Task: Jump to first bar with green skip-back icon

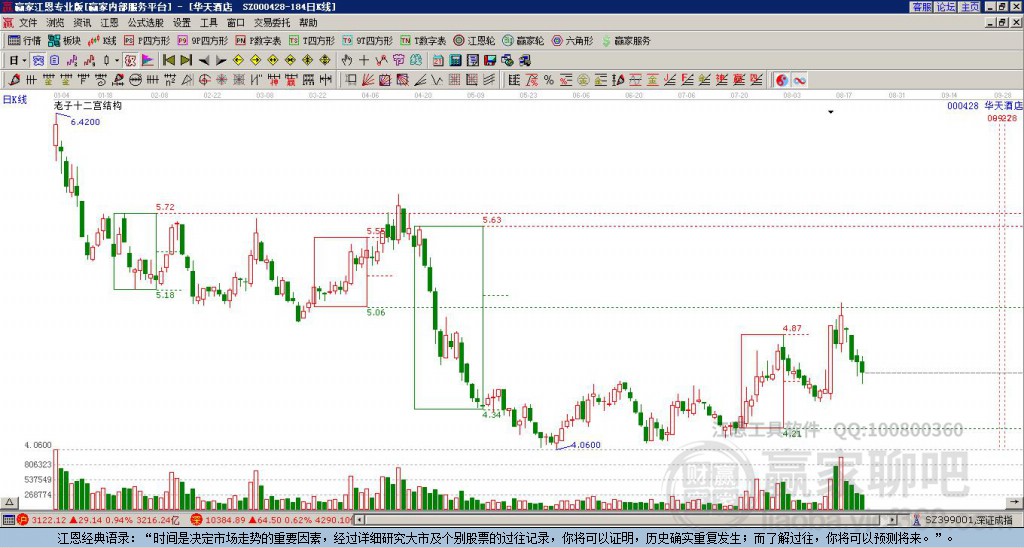Action: pyautogui.click(x=168, y=61)
